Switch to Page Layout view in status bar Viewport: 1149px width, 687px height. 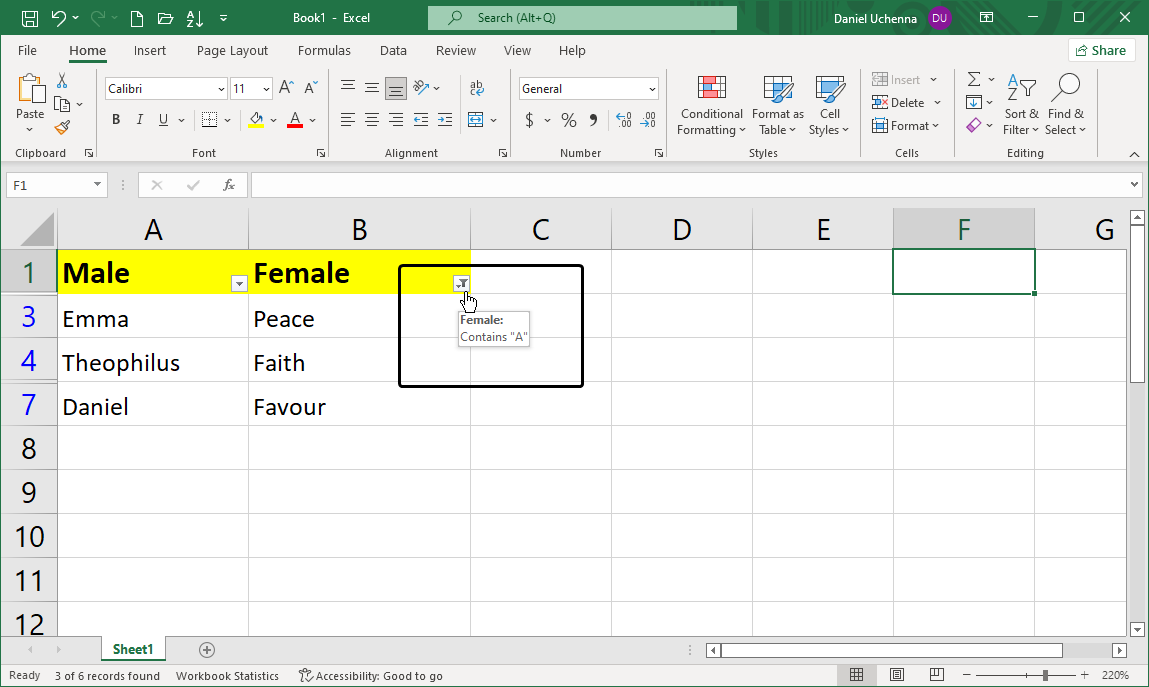[897, 676]
